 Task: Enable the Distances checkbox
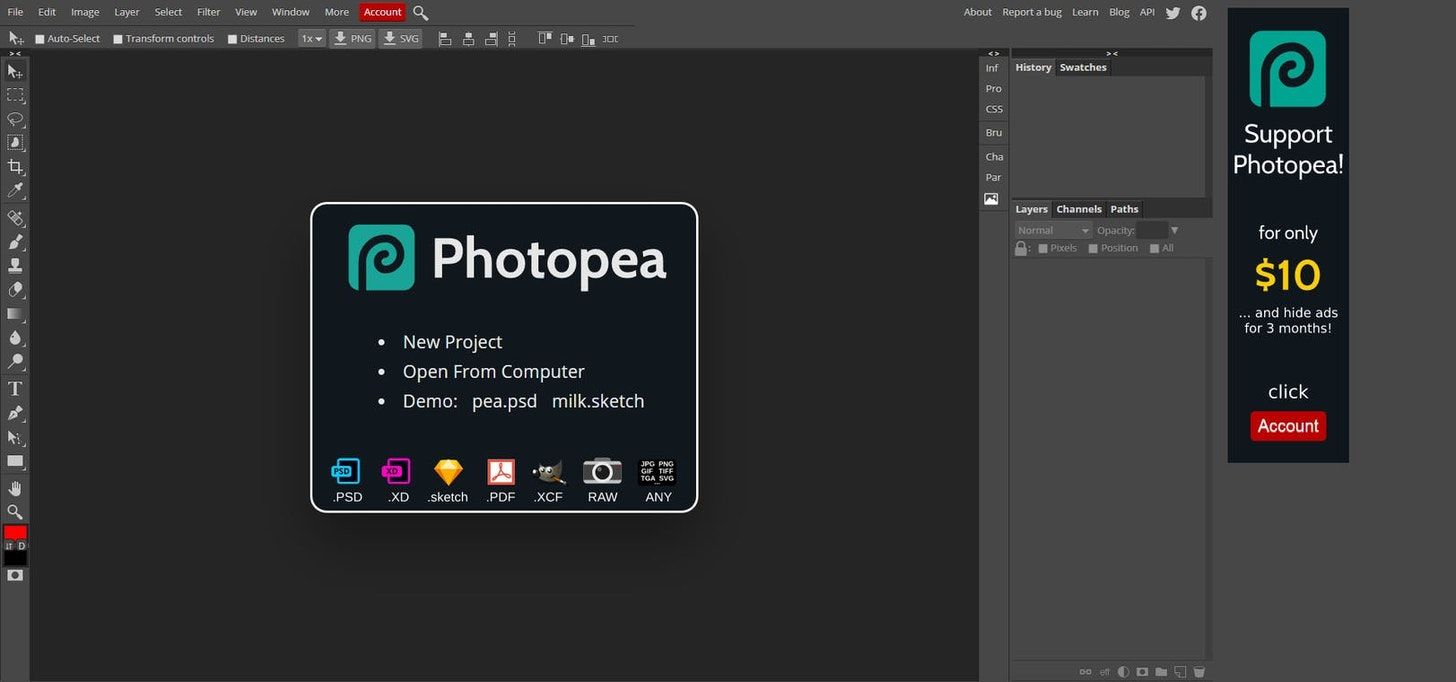(233, 39)
